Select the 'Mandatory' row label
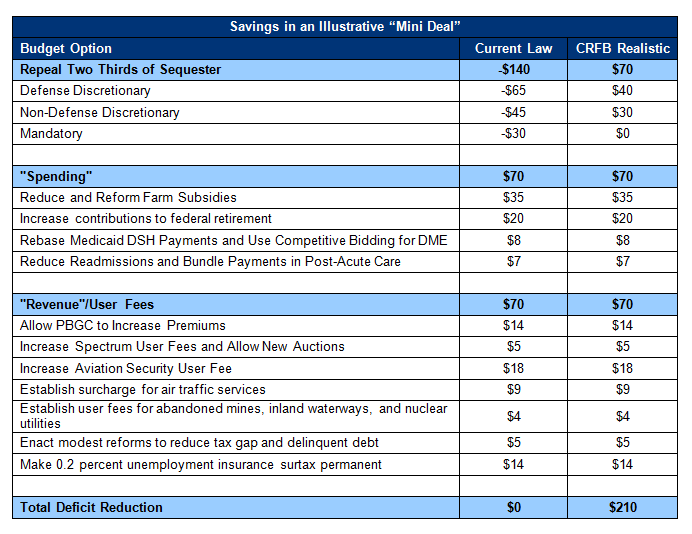 [51, 133]
